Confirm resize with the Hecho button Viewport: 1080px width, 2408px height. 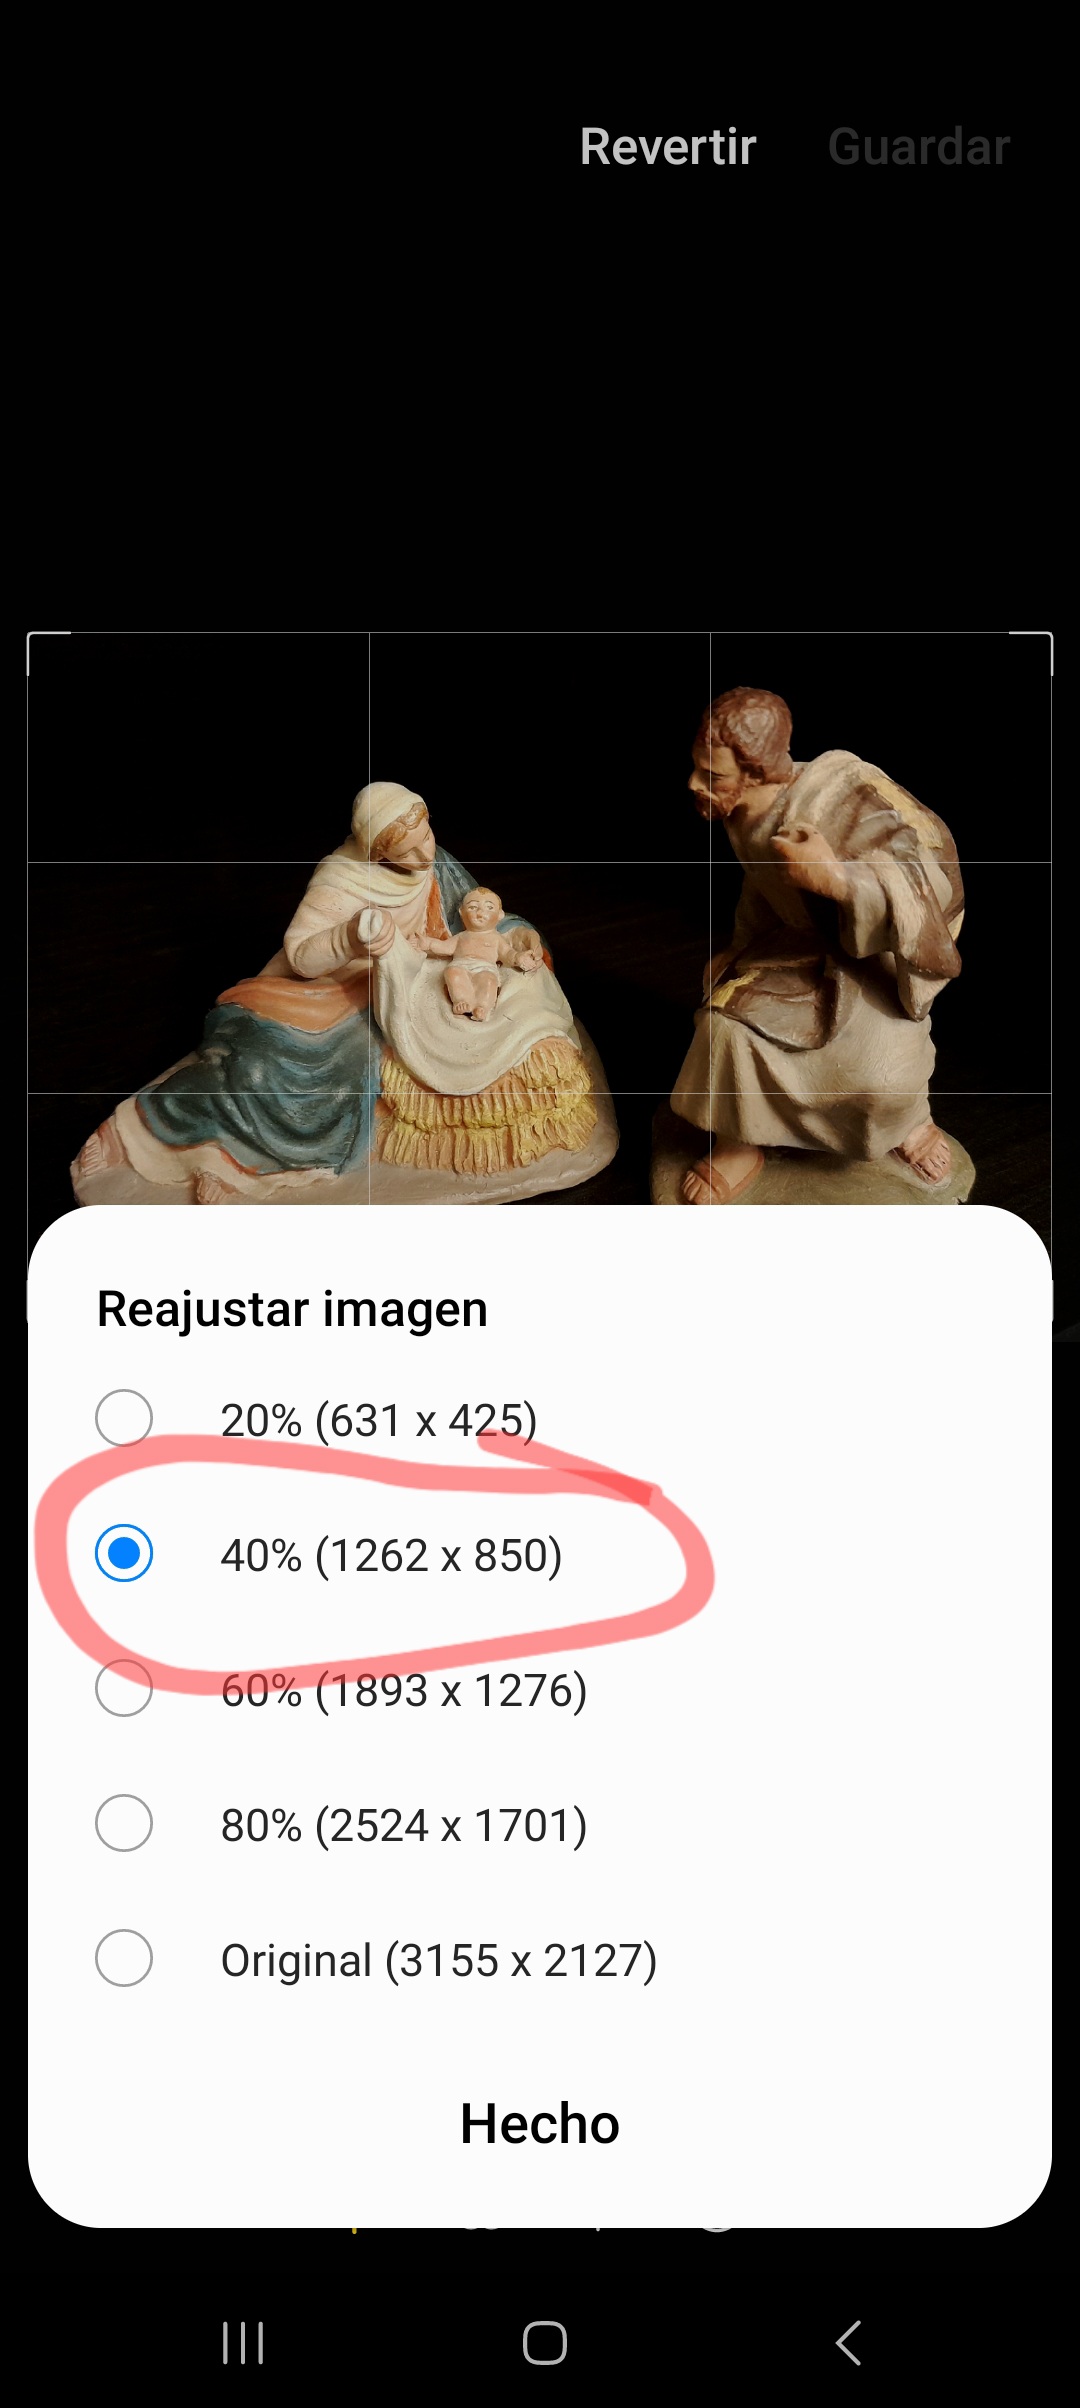(x=540, y=2123)
